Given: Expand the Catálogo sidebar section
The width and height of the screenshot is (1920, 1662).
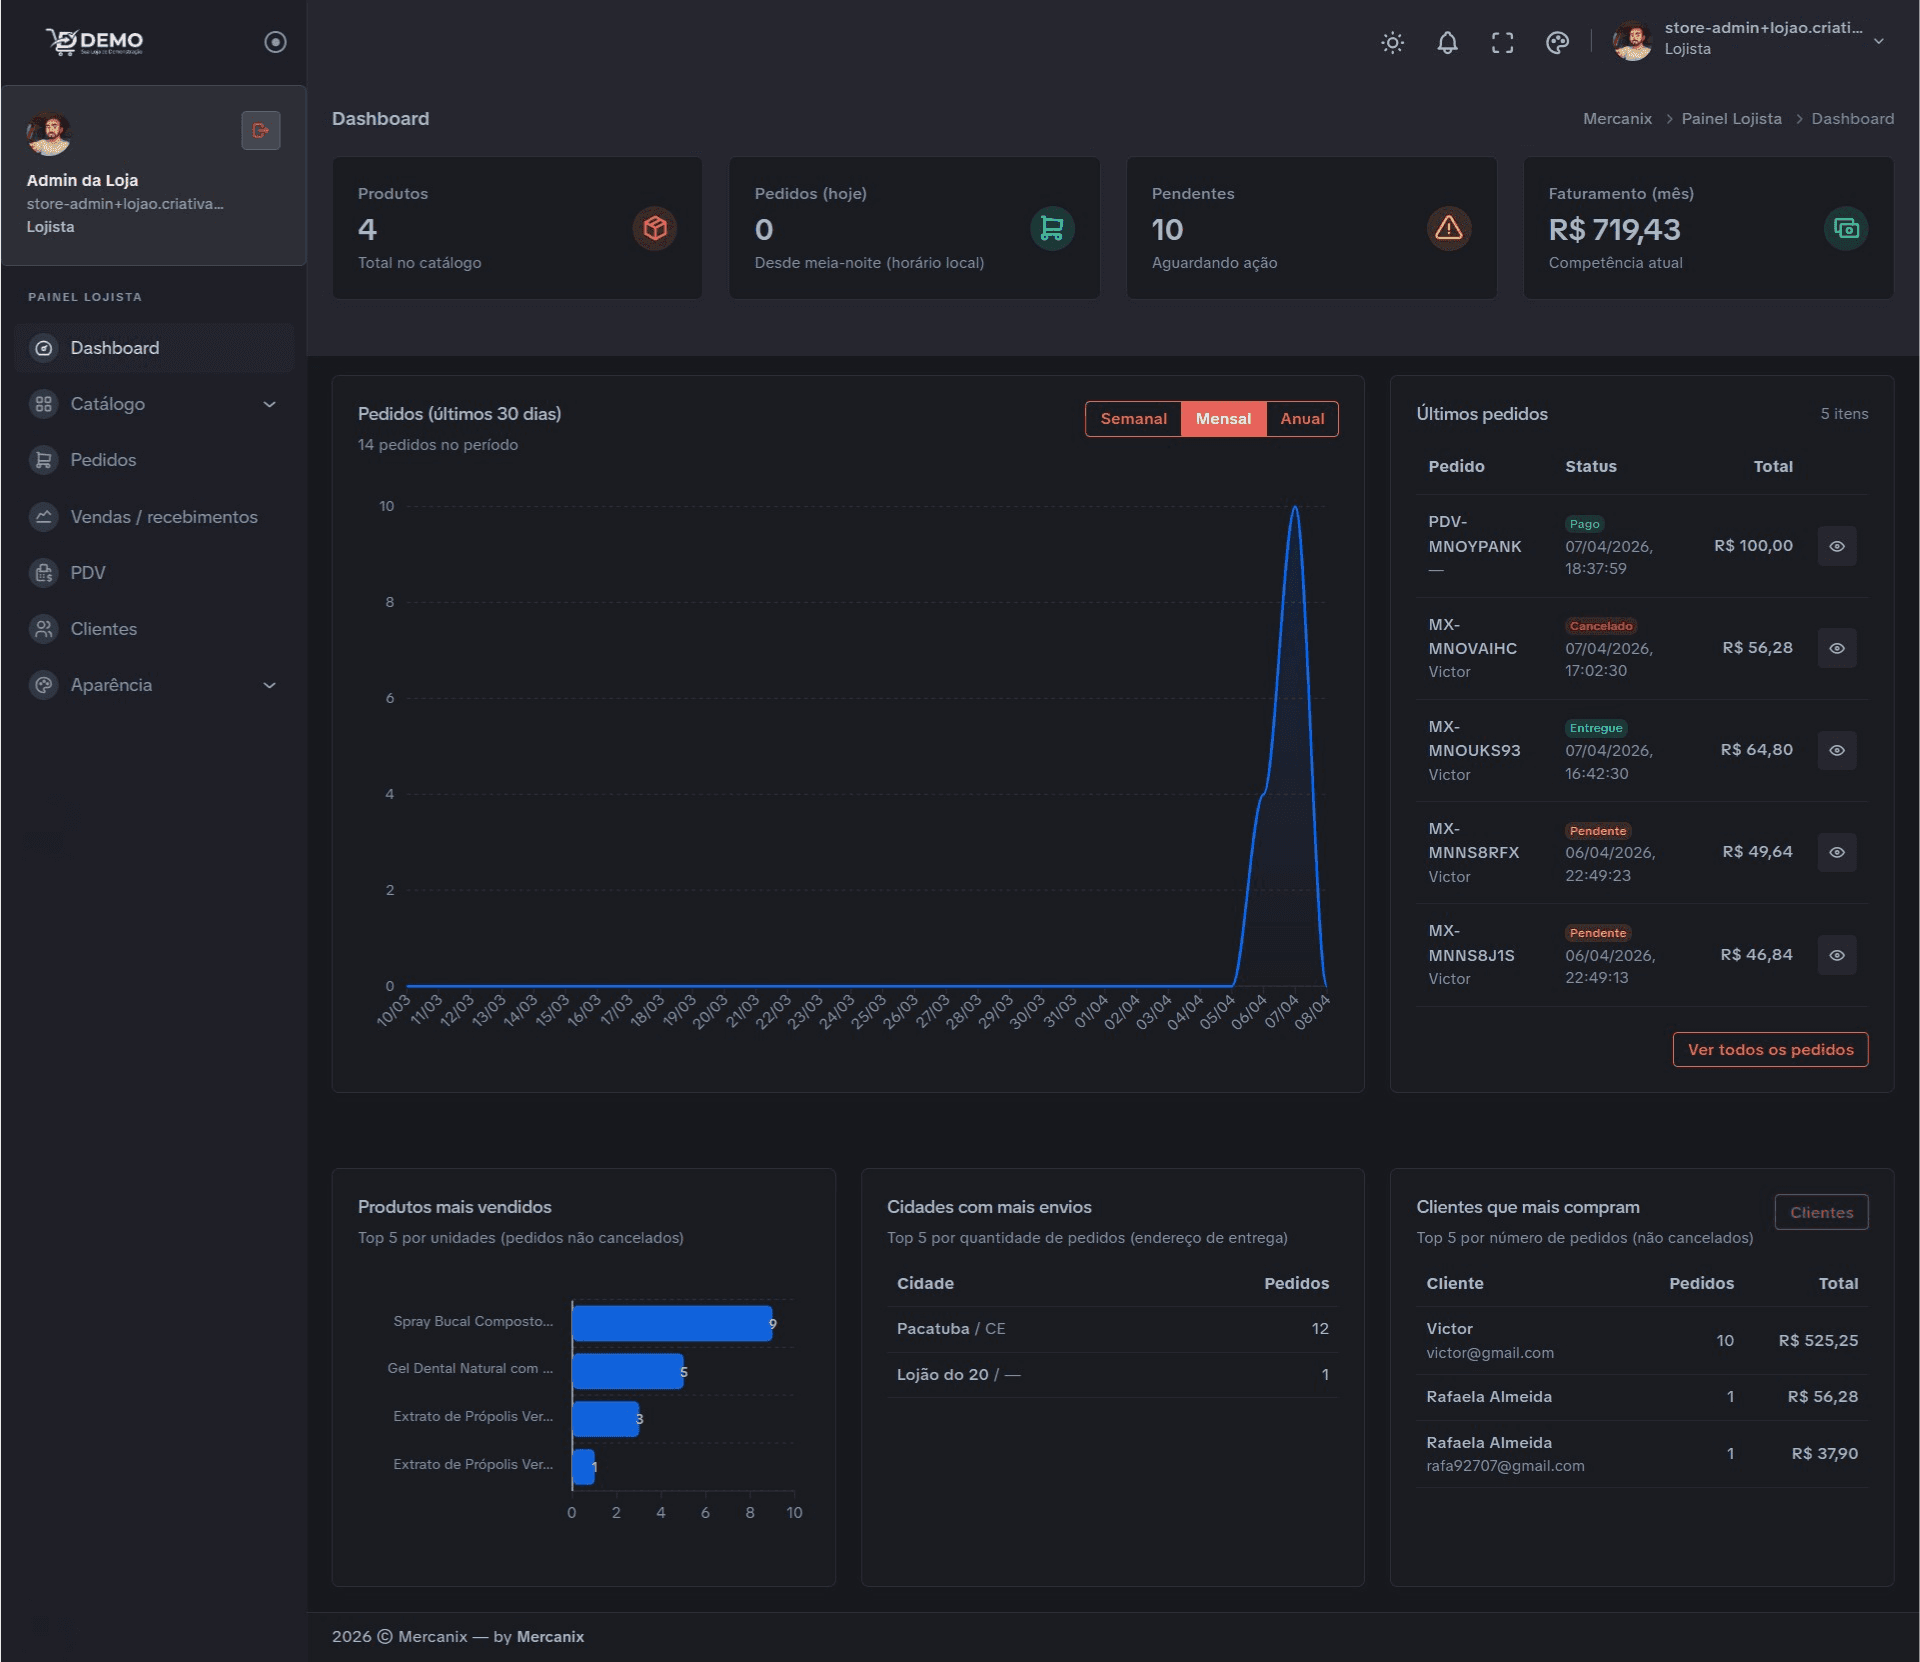Looking at the screenshot, I should tap(108, 404).
